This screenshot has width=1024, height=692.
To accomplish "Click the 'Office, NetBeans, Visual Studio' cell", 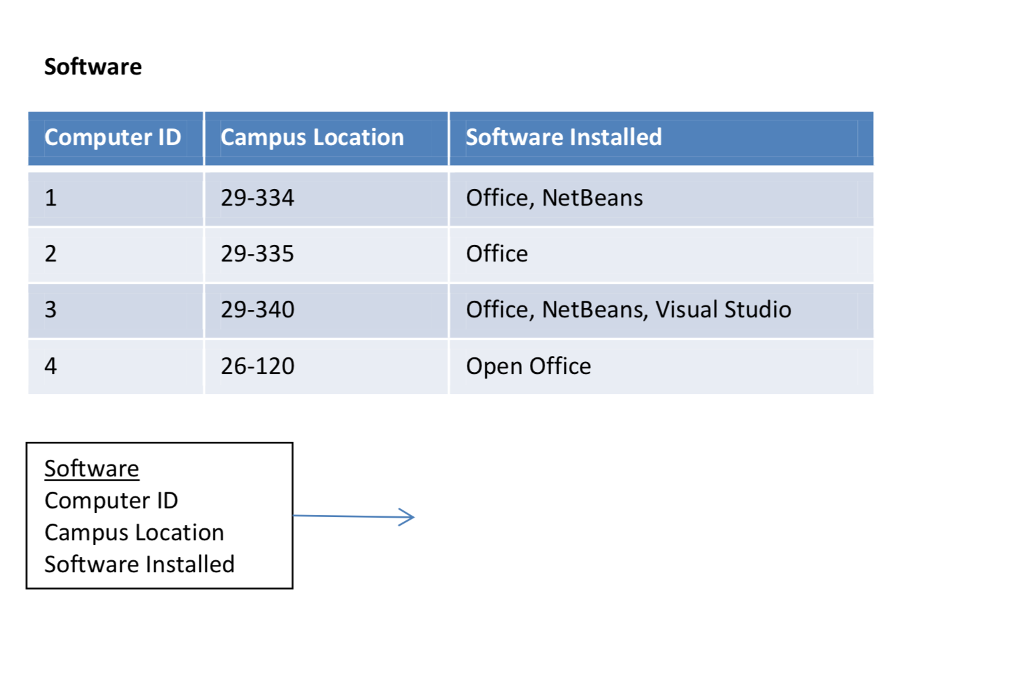I will point(662,311).
